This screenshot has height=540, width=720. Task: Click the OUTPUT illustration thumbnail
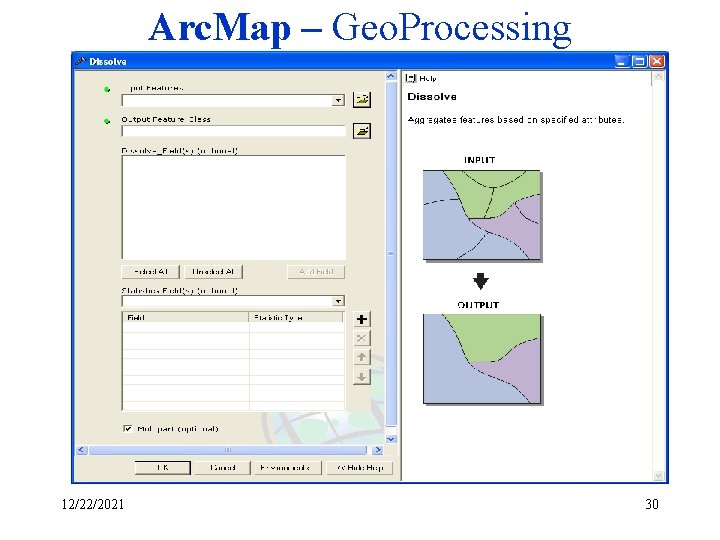click(x=482, y=359)
